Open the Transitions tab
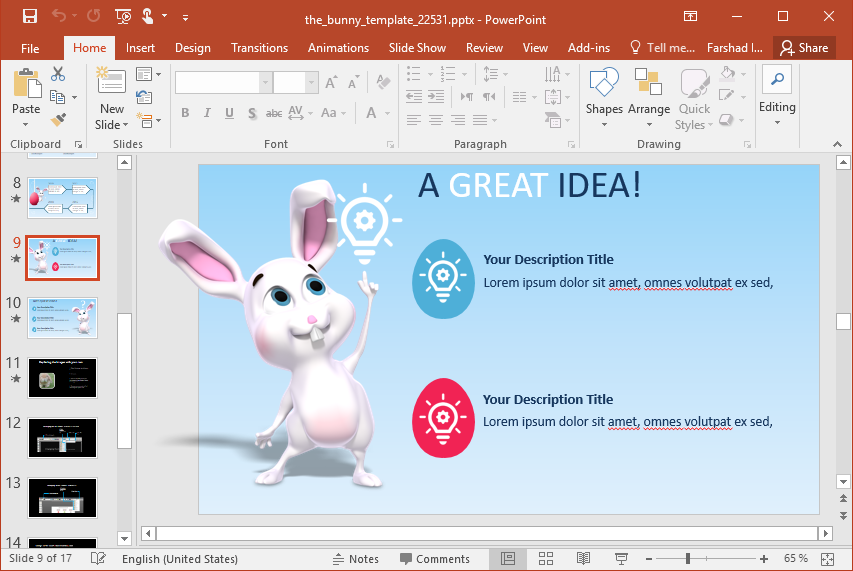Image resolution: width=853 pixels, height=571 pixels. point(259,47)
